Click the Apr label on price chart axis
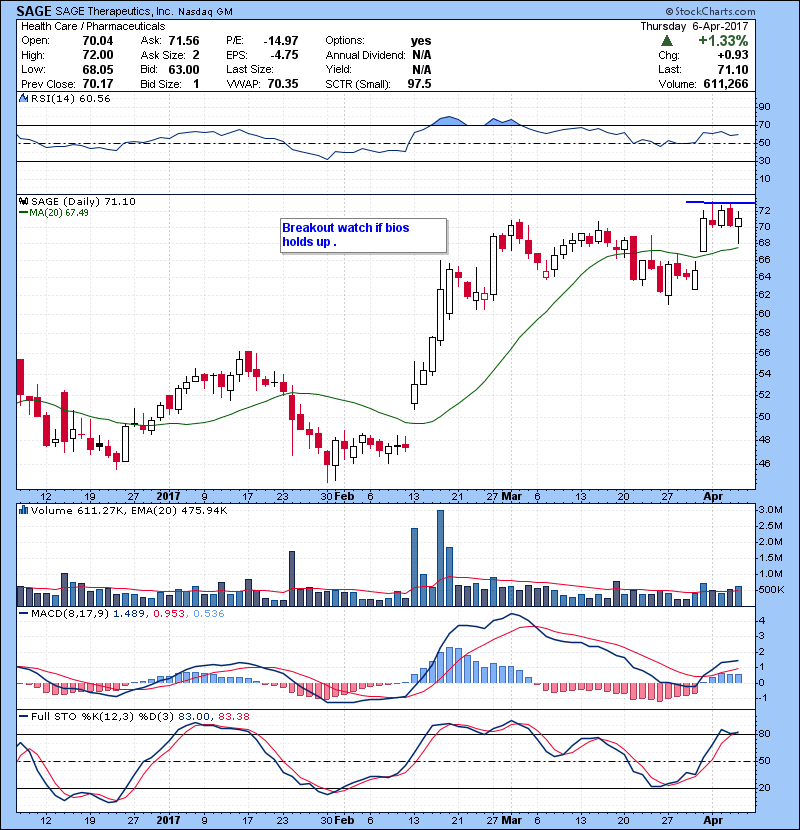Viewport: 800px width, 830px height. [x=713, y=497]
